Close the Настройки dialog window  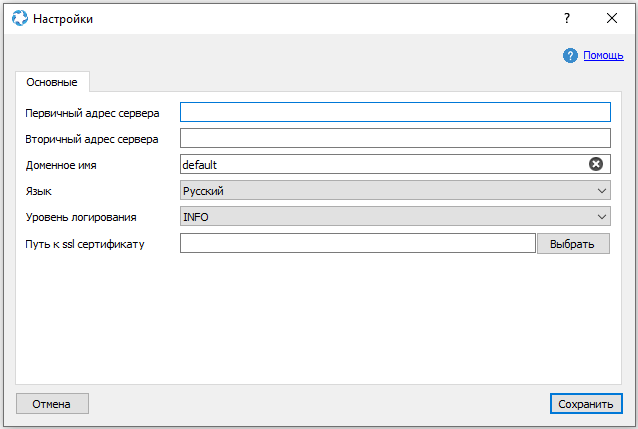[x=612, y=18]
